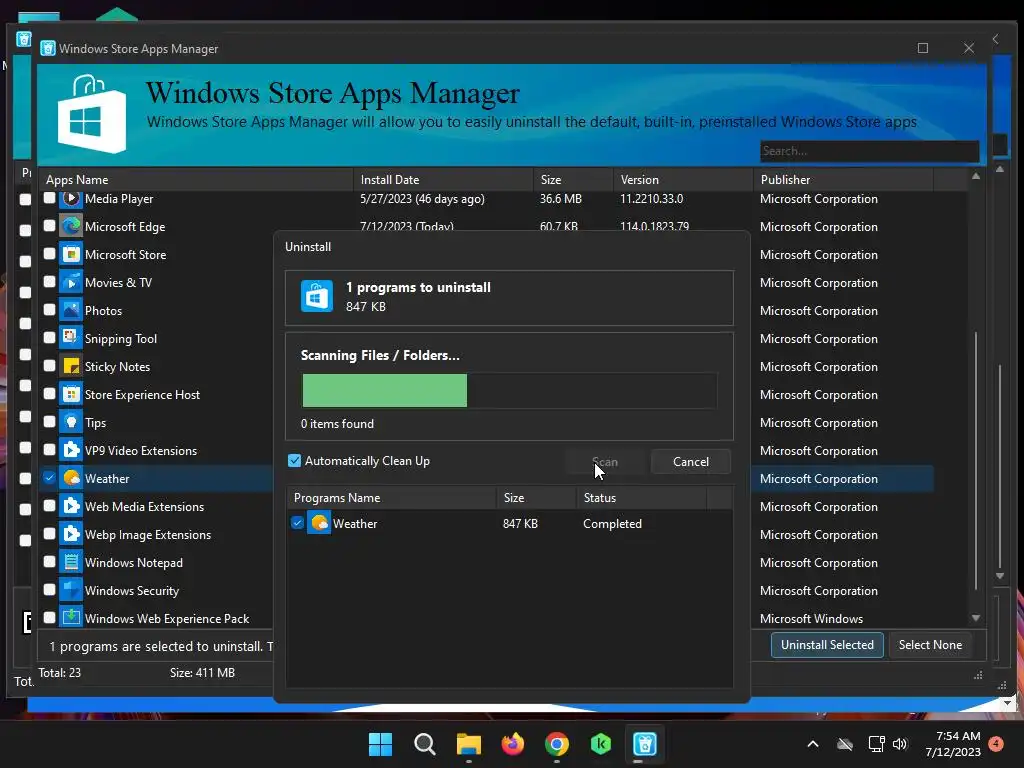Click the Web Media Extensions icon
The height and width of the screenshot is (768, 1024).
pyautogui.click(x=71, y=507)
